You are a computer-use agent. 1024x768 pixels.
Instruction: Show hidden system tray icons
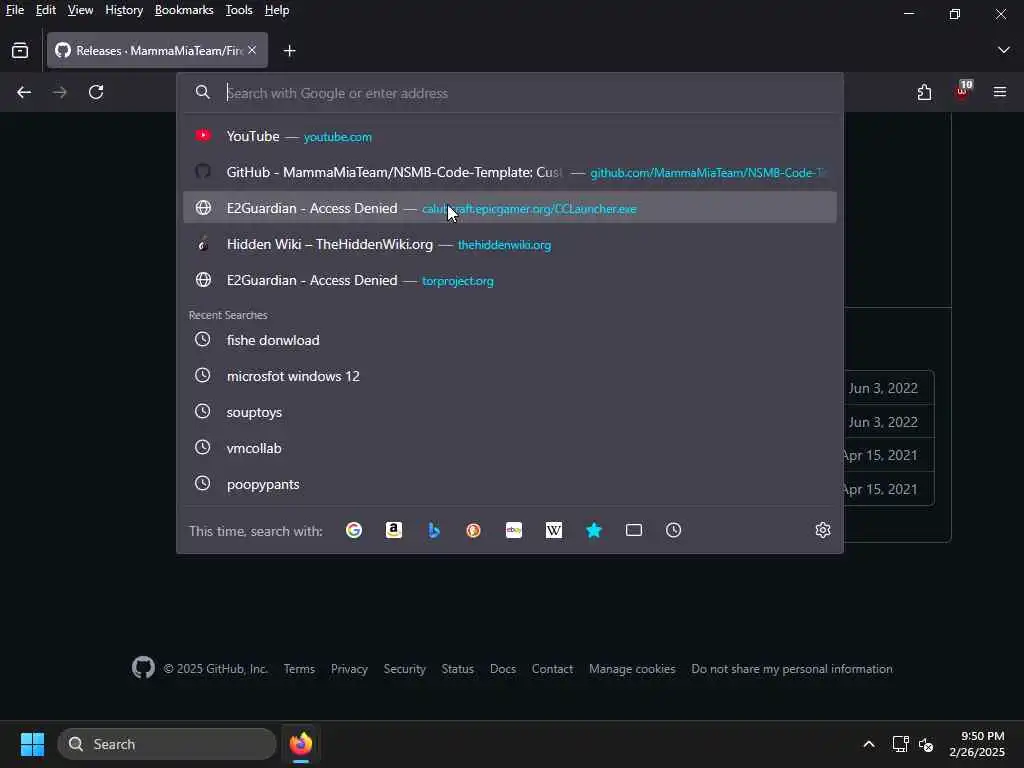click(x=869, y=744)
